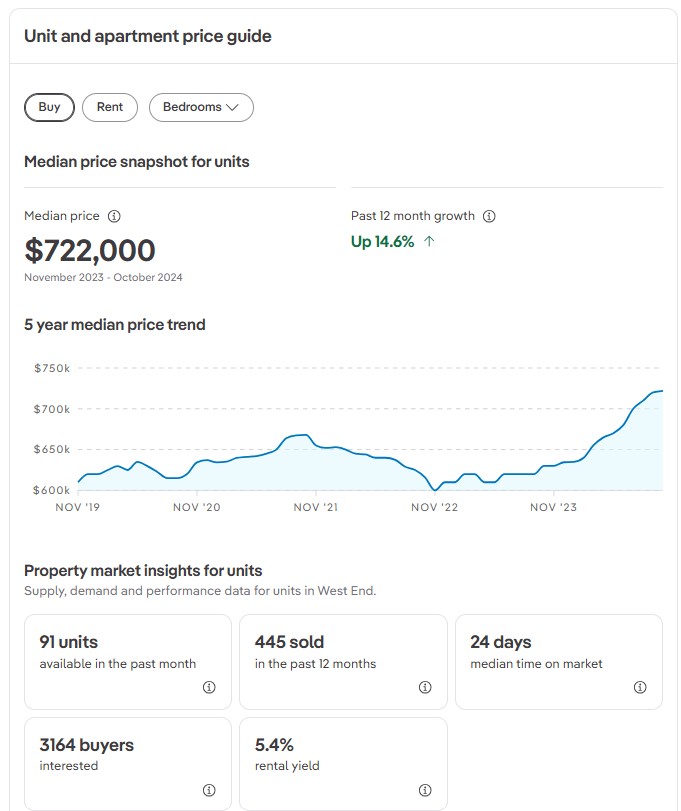Open info icon in 445 sold card
Screen dimensions: 681x811
click(x=425, y=687)
